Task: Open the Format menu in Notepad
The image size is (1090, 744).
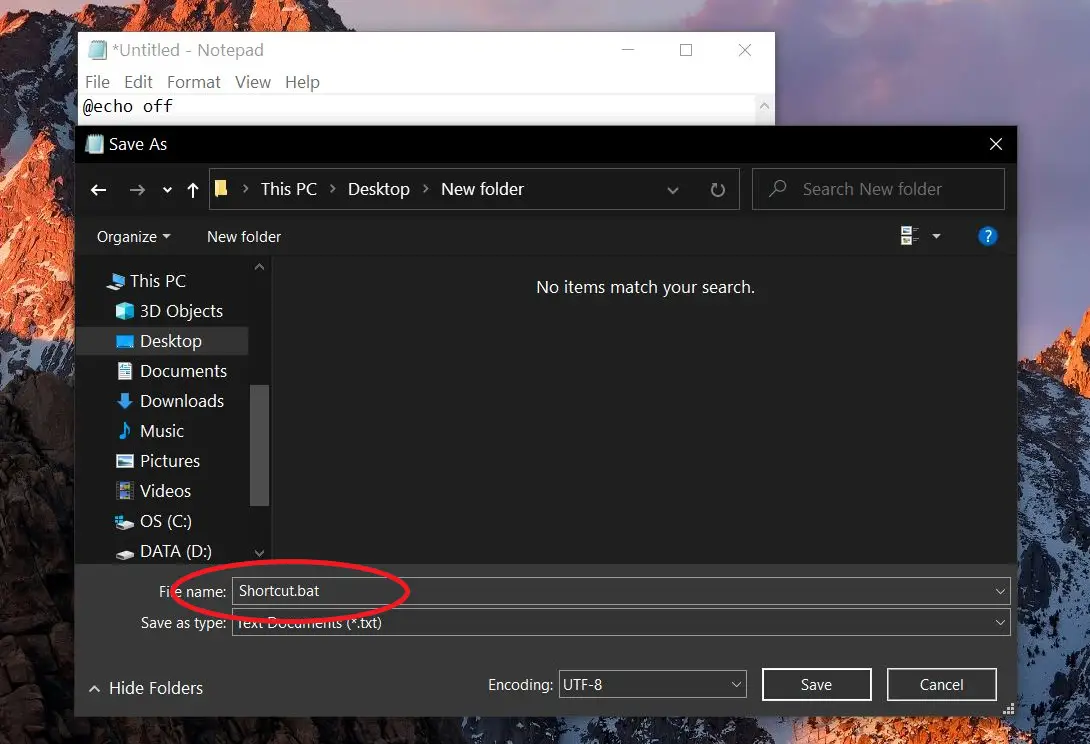Action: [193, 82]
